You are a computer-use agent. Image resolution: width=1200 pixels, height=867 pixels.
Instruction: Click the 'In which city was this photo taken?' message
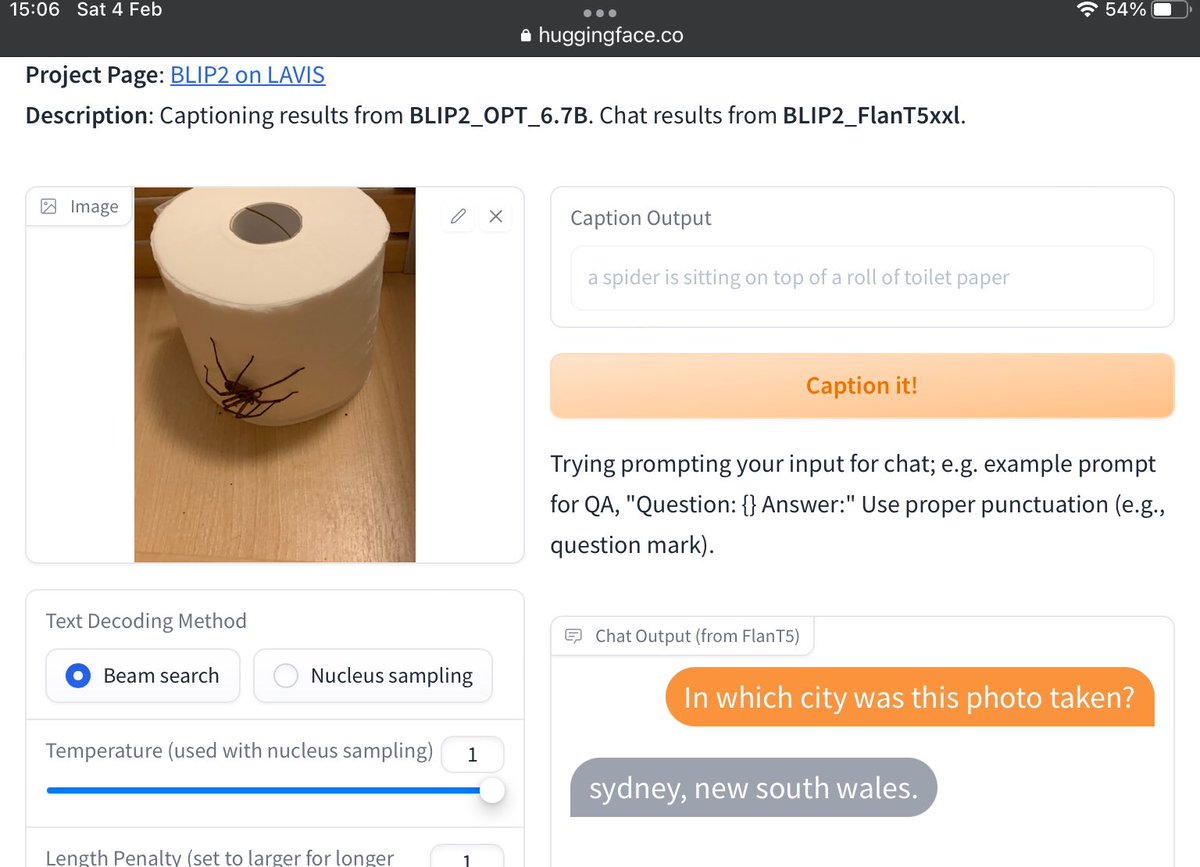(x=910, y=697)
